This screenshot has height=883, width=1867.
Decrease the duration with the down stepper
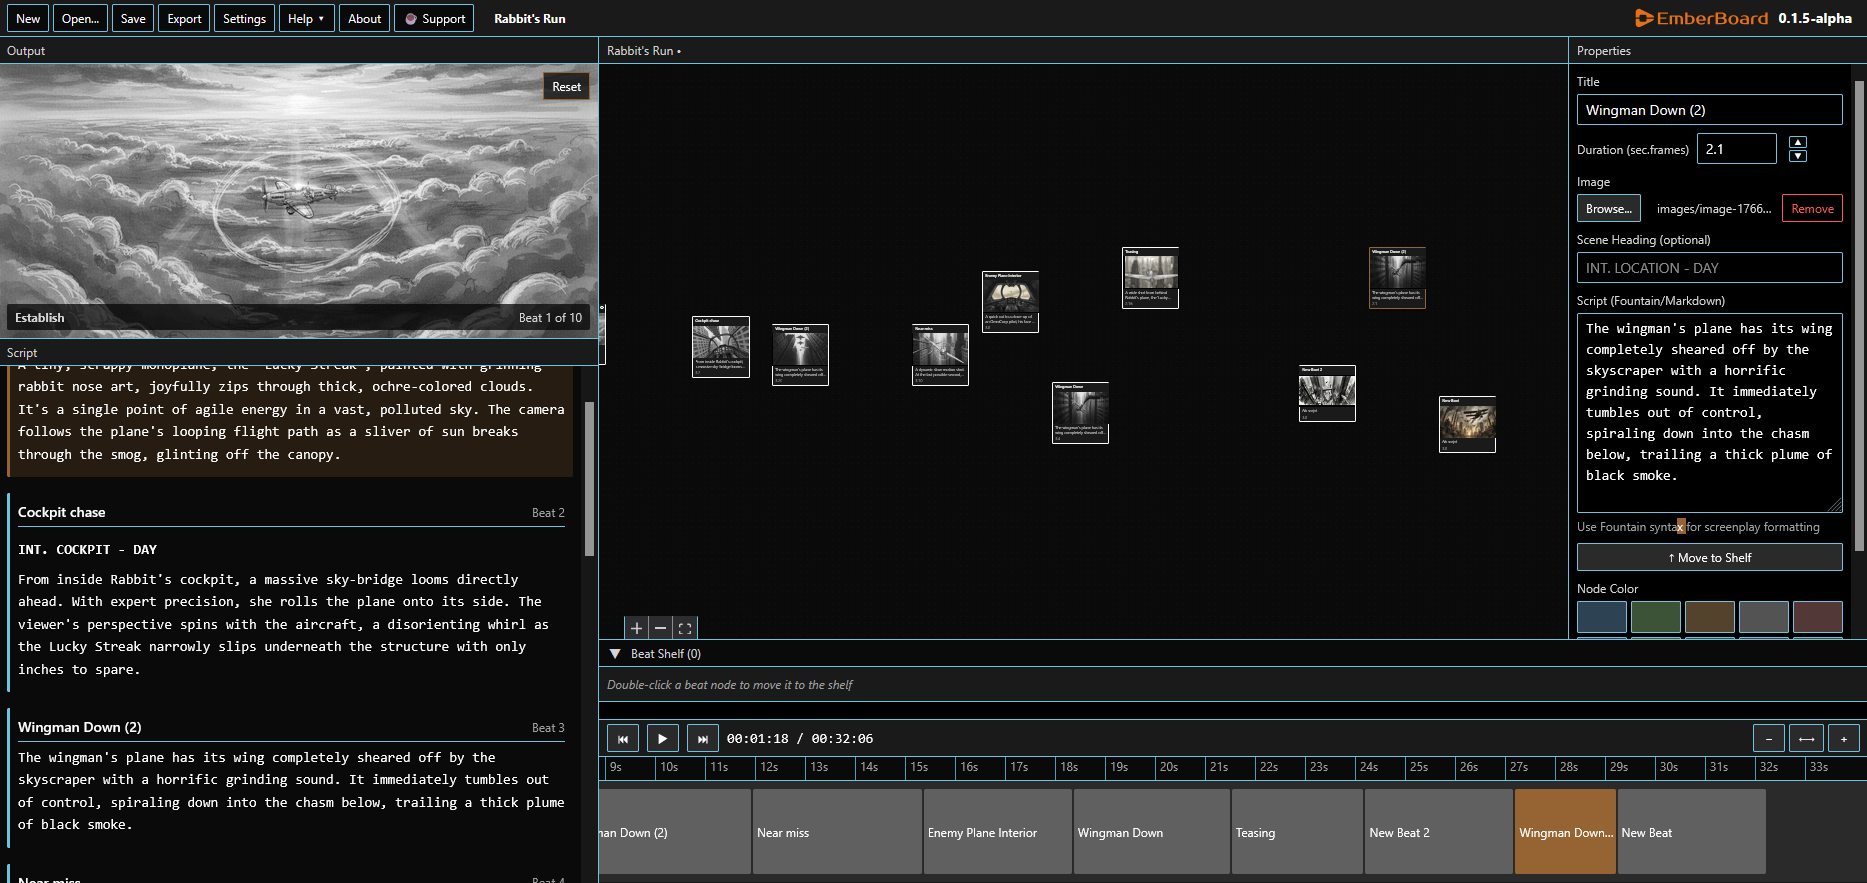[x=1798, y=156]
